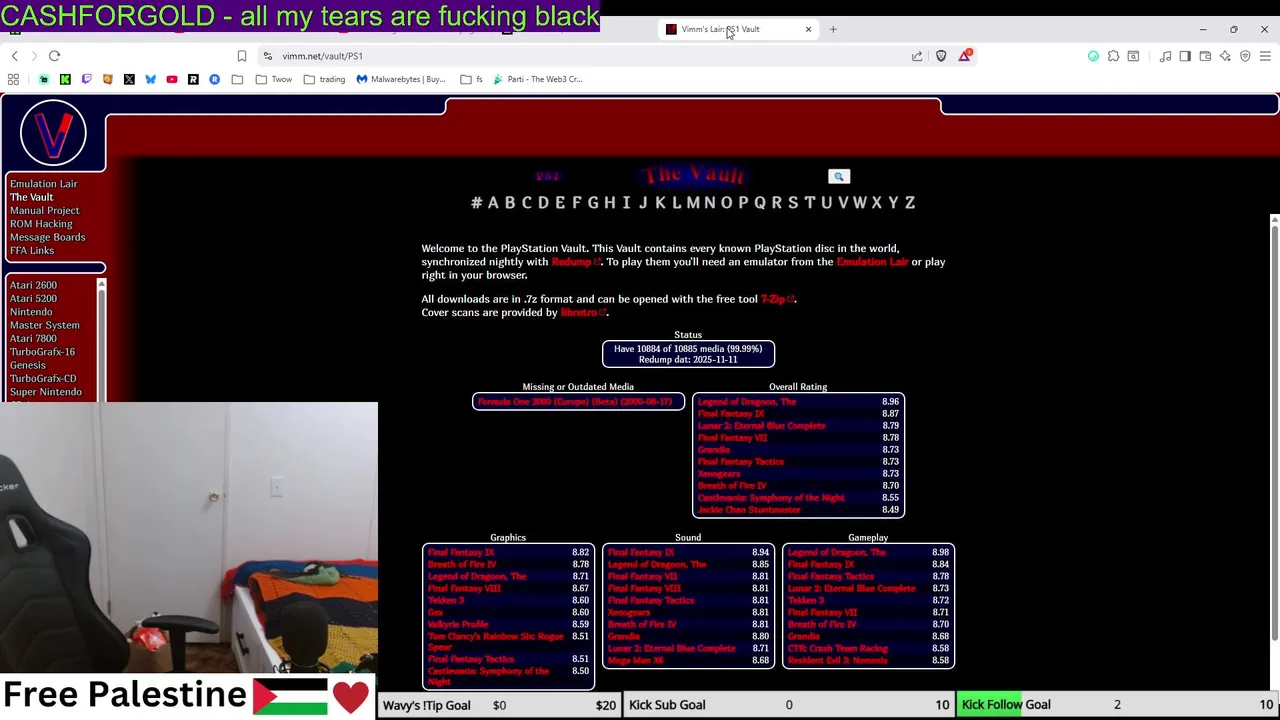Click the tab search toolbar icon
Viewport: 1280px width, 720px height.
click(x=1133, y=56)
